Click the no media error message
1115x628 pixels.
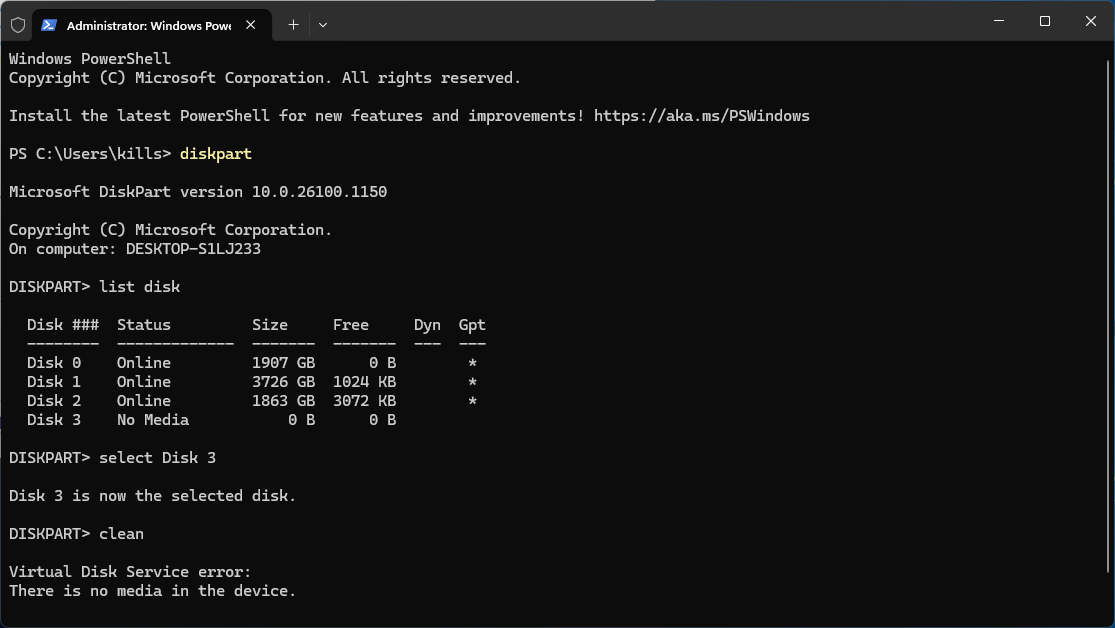click(152, 591)
